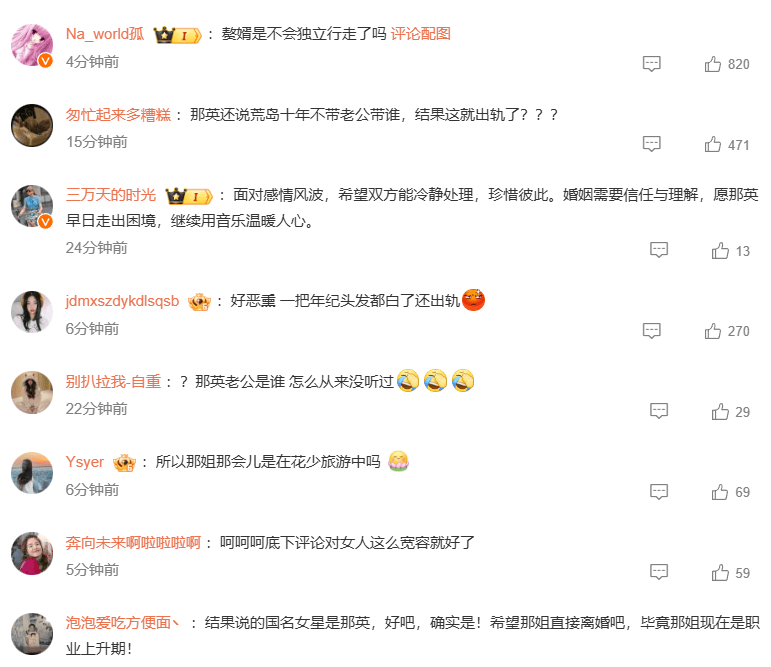Reply to jdmxszdykdlsqsb's comment
Viewport: 771px width, 667px height.
pyautogui.click(x=652, y=331)
